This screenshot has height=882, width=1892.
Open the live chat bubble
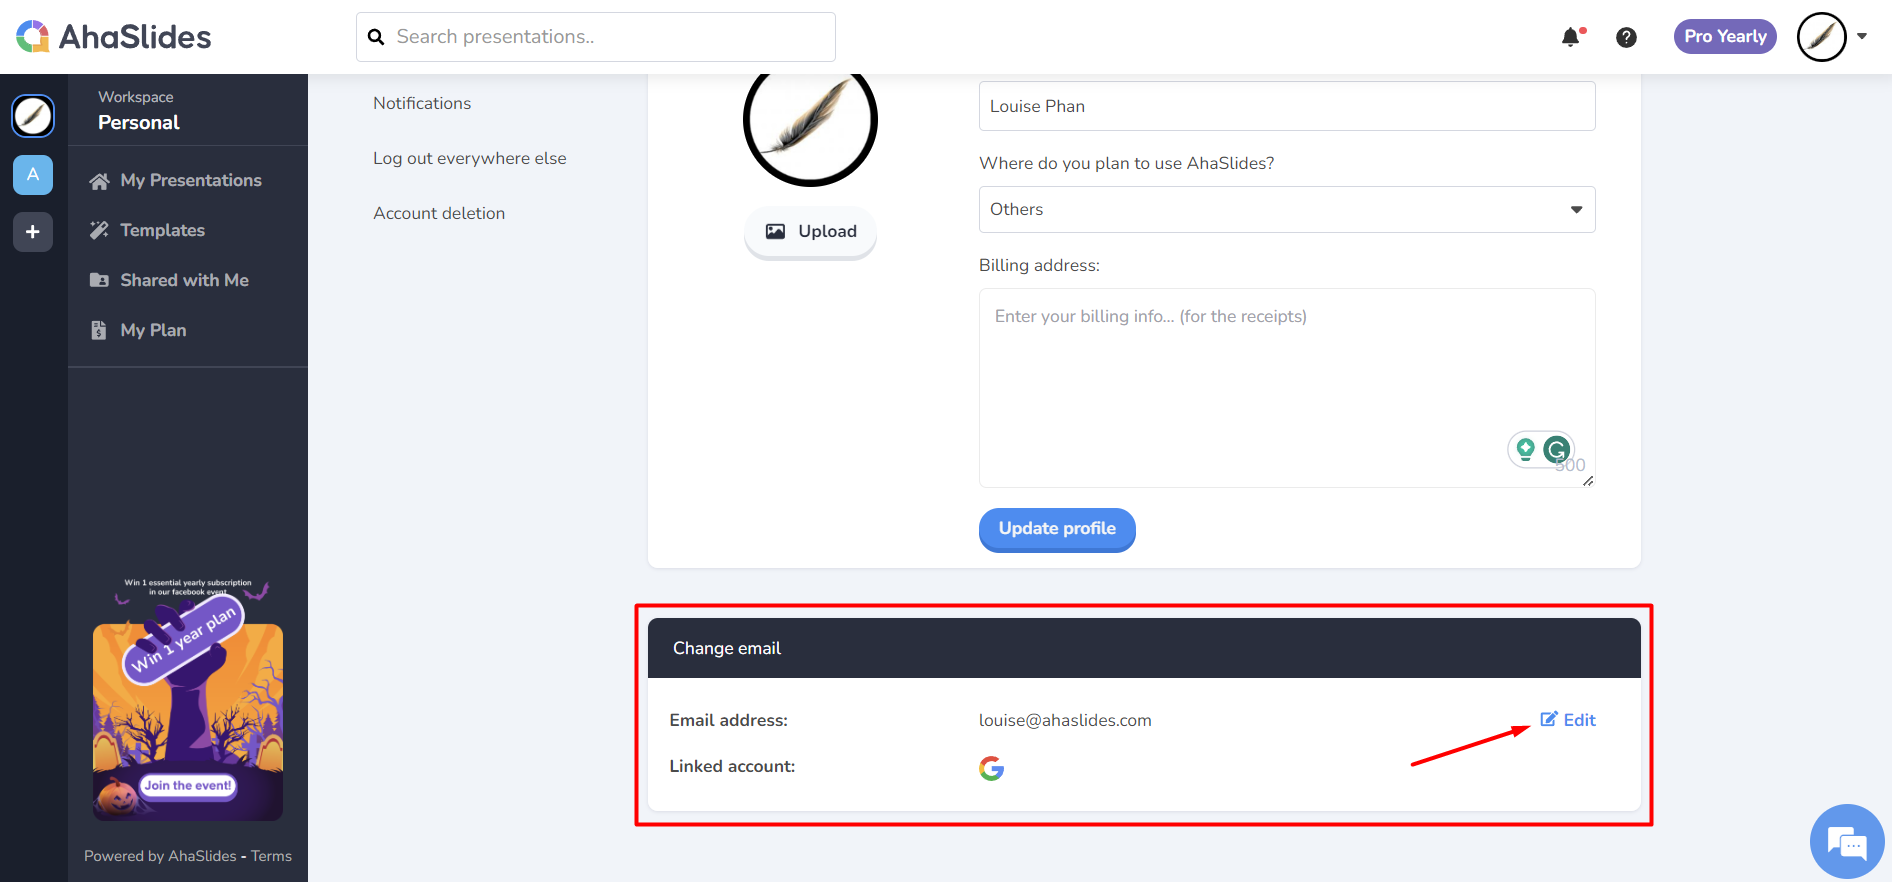[1847, 842]
